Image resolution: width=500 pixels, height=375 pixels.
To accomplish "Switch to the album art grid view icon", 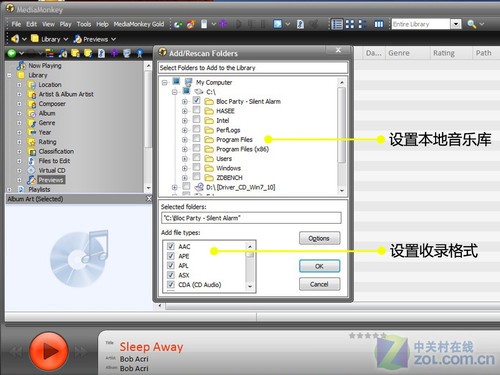I will click(350, 24).
